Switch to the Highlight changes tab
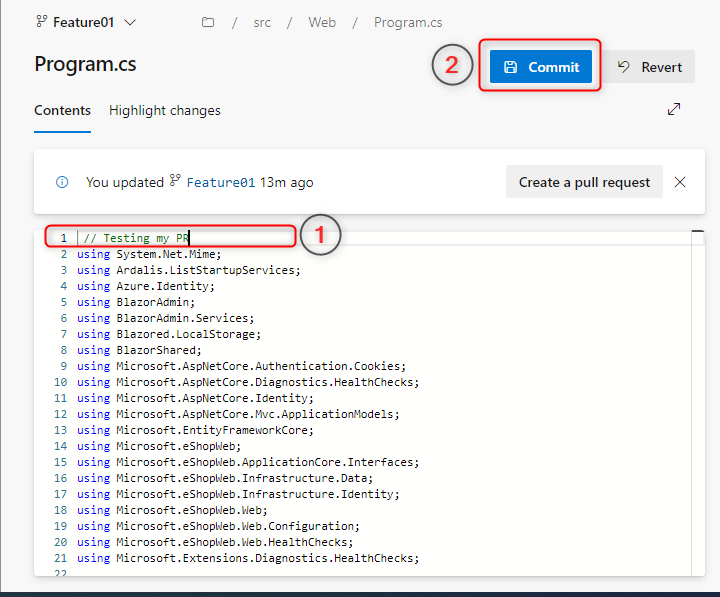720x597 pixels. (x=165, y=111)
